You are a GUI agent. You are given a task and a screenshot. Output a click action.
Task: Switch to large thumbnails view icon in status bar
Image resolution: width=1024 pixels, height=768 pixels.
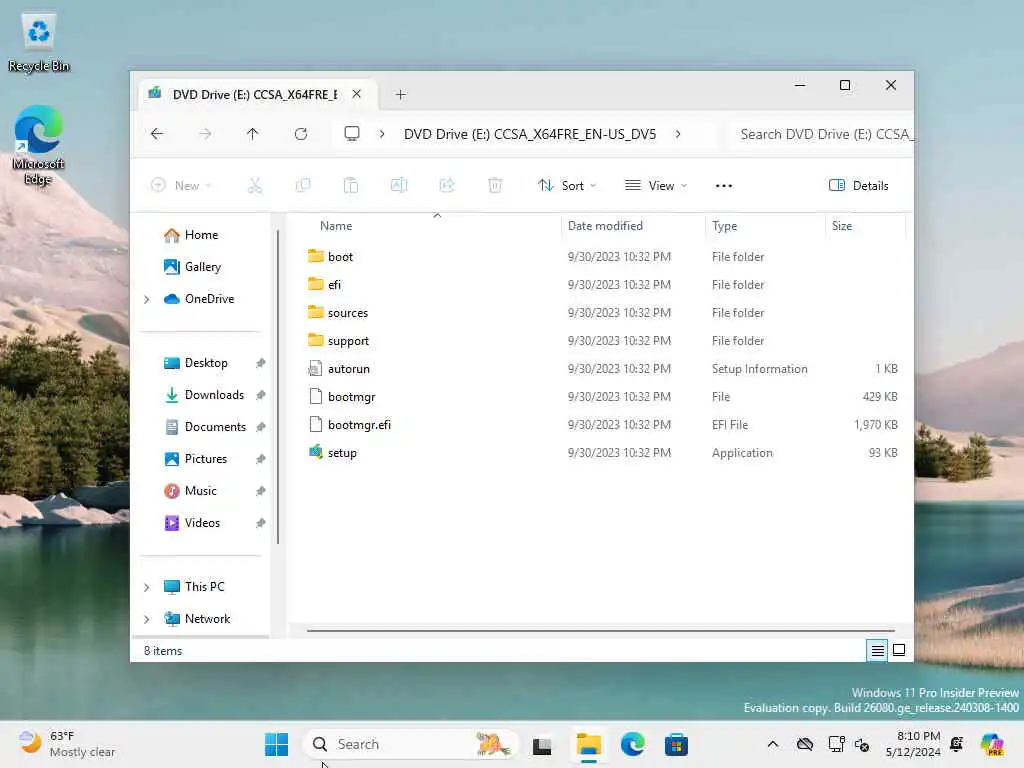(899, 650)
